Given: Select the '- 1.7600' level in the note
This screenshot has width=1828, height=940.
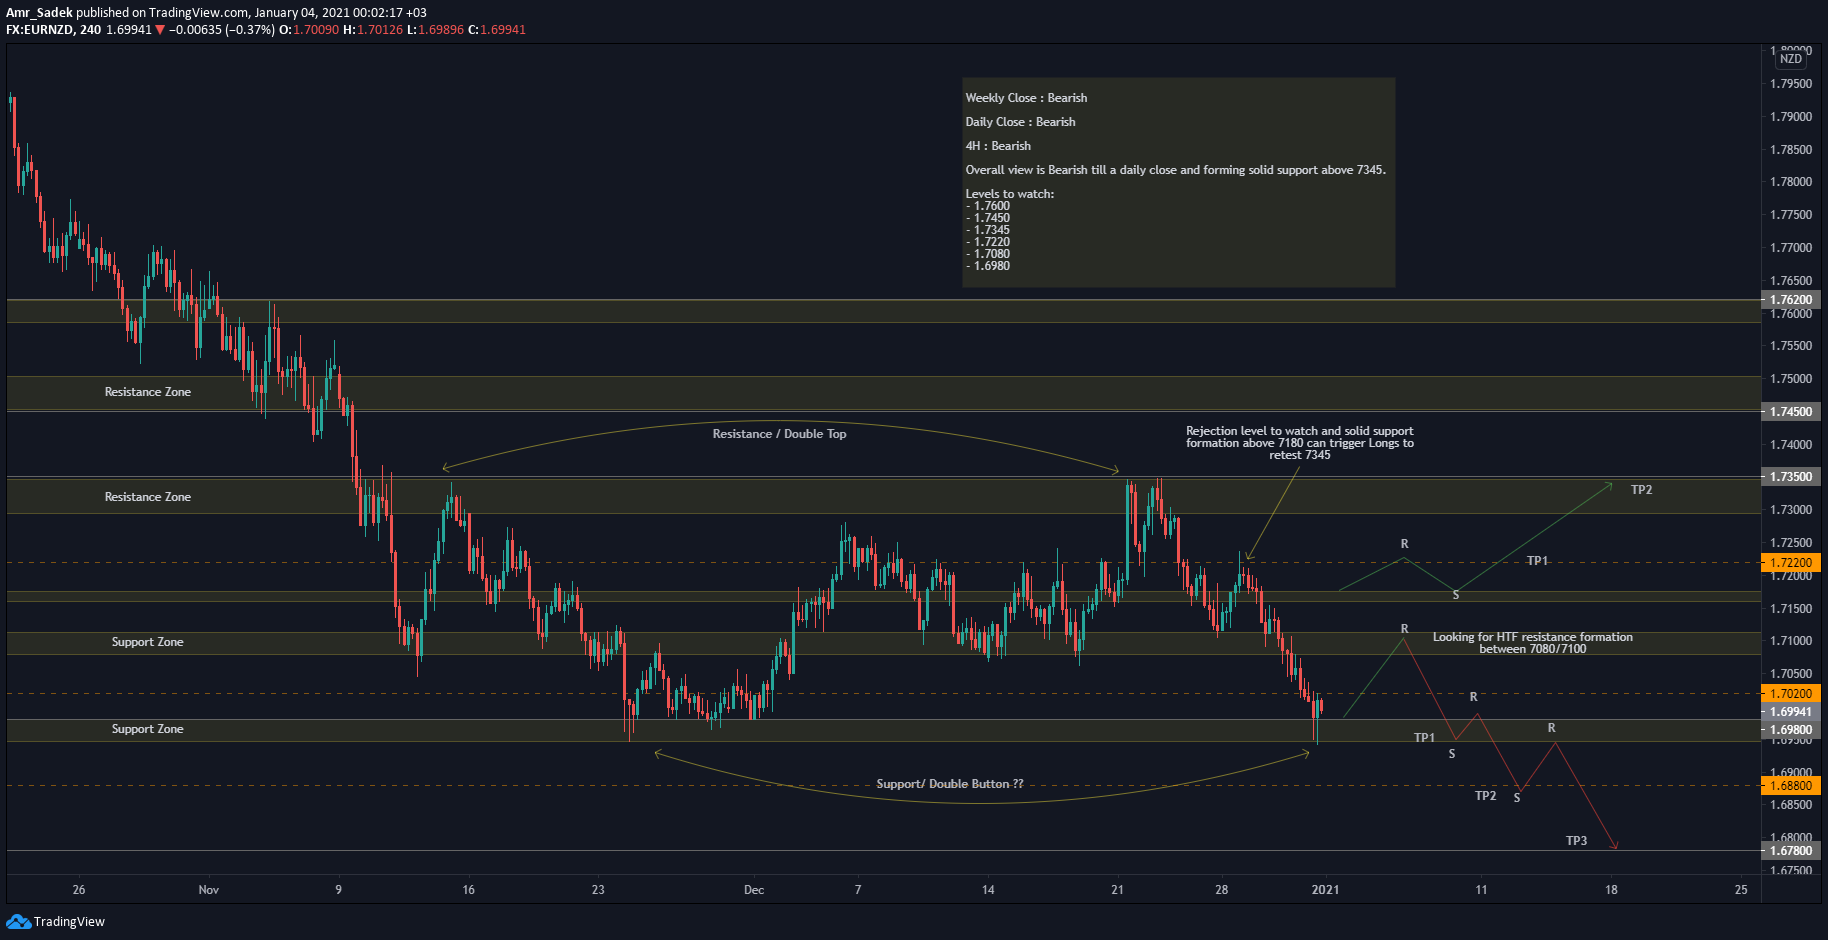Looking at the screenshot, I should [988, 206].
